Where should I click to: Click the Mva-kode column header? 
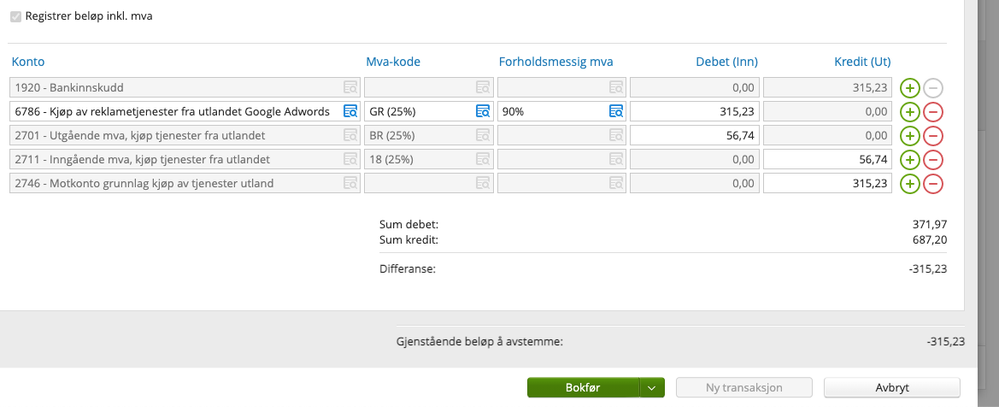point(393,62)
